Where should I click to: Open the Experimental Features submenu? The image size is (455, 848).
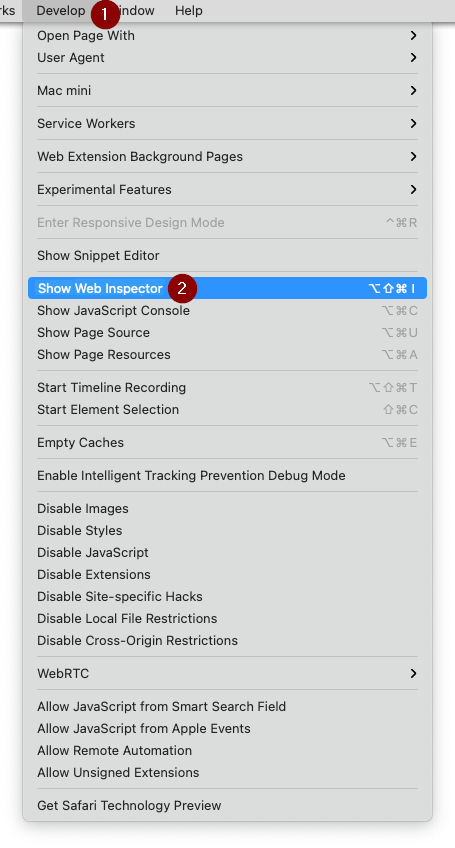click(227, 190)
